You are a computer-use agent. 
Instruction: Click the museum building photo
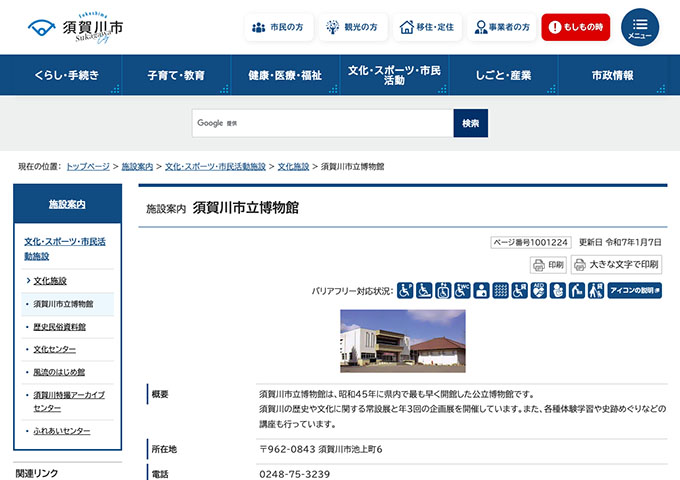[403, 341]
